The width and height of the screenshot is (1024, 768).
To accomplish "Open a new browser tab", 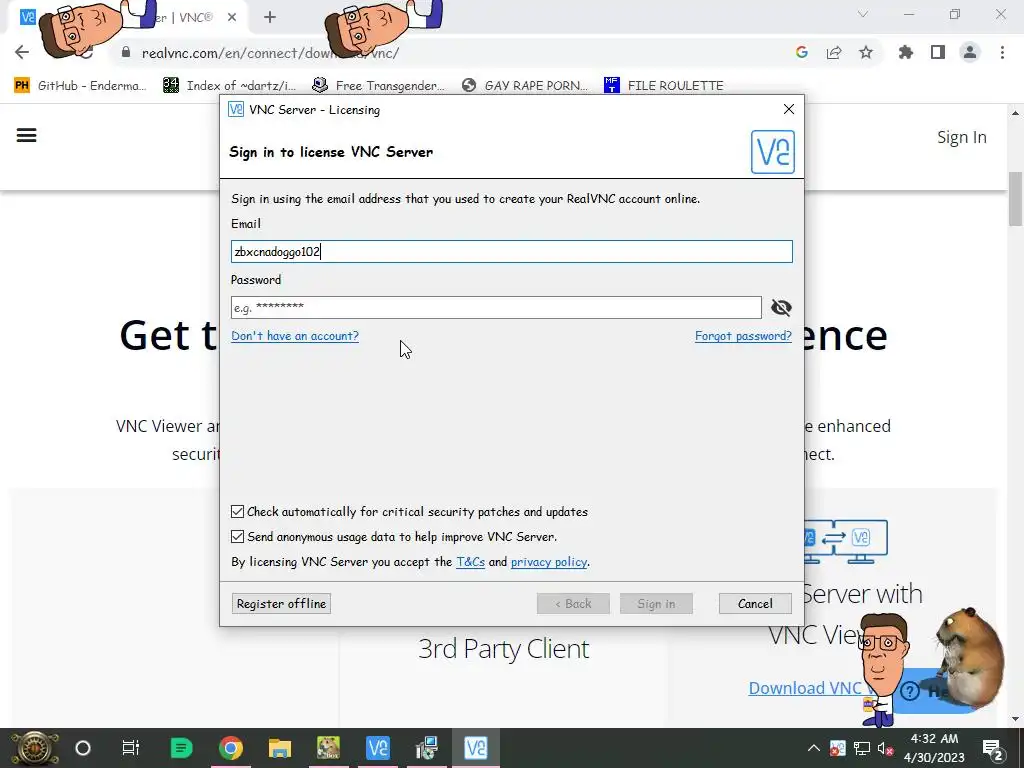I will tap(270, 18).
